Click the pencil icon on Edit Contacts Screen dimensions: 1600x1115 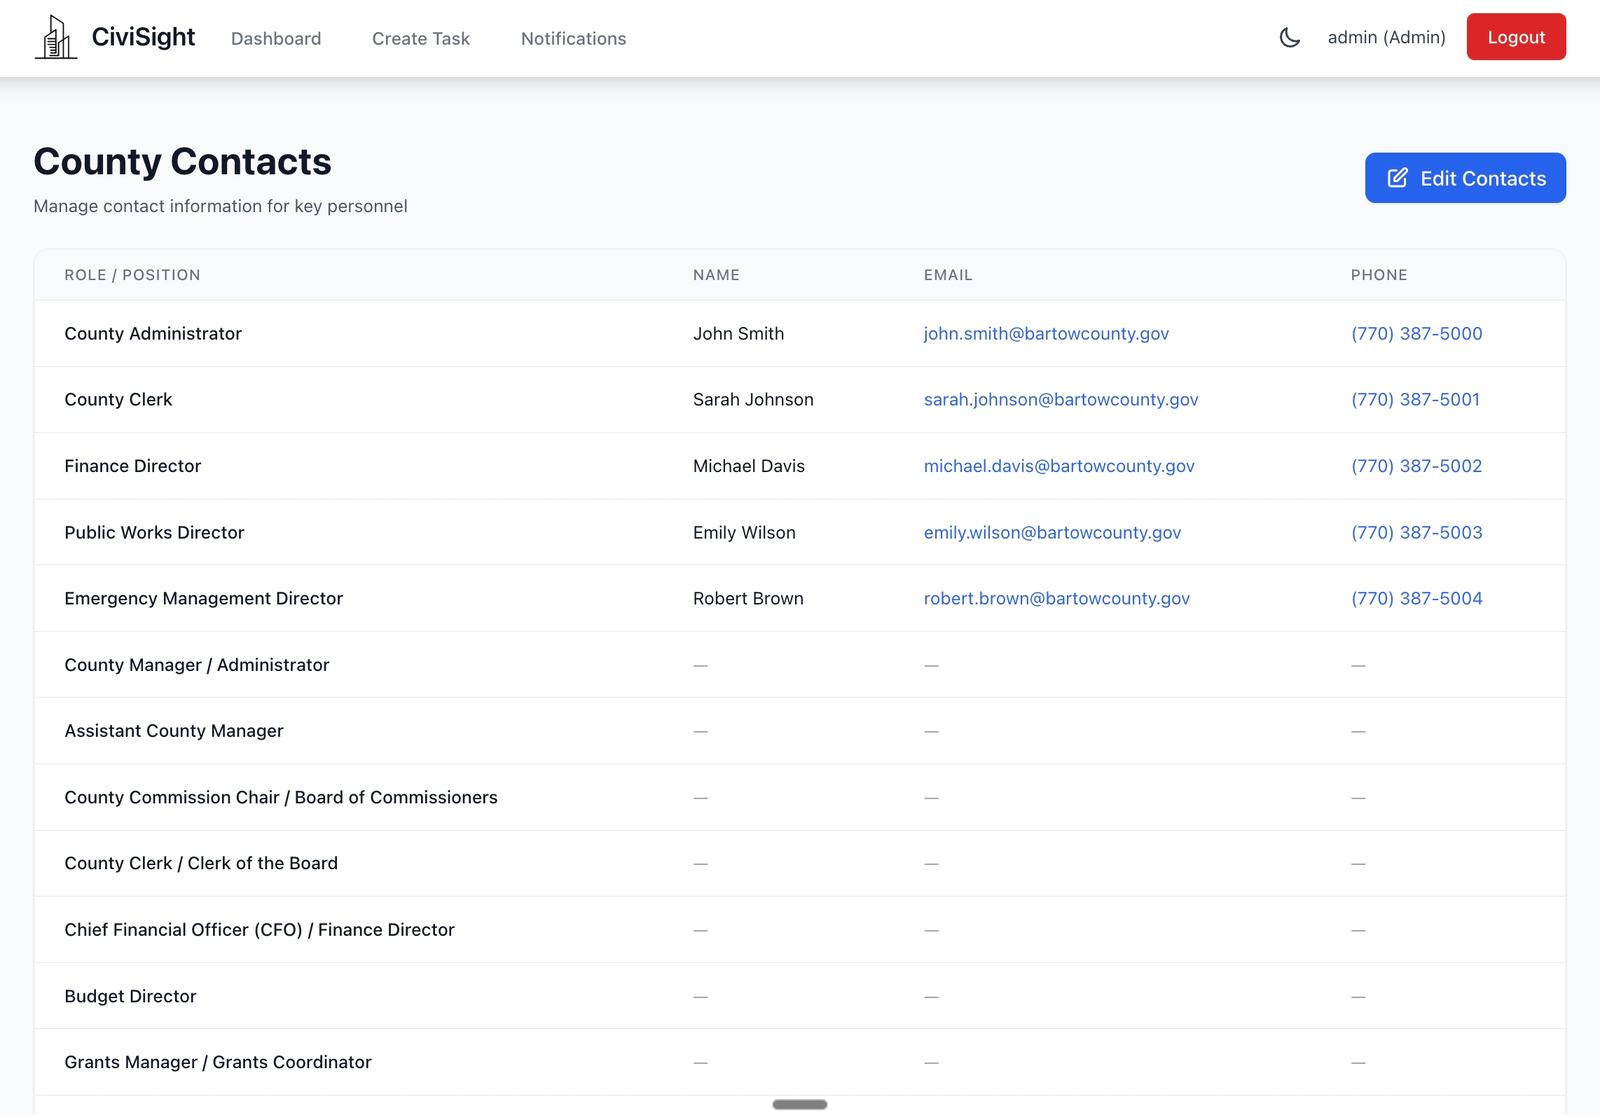coord(1397,178)
